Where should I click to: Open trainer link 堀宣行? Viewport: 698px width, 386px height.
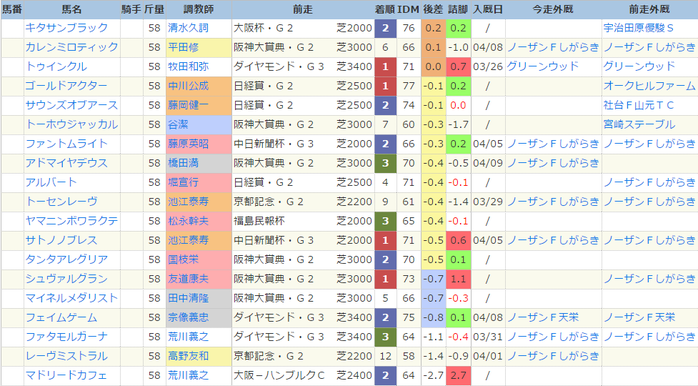pos(183,183)
